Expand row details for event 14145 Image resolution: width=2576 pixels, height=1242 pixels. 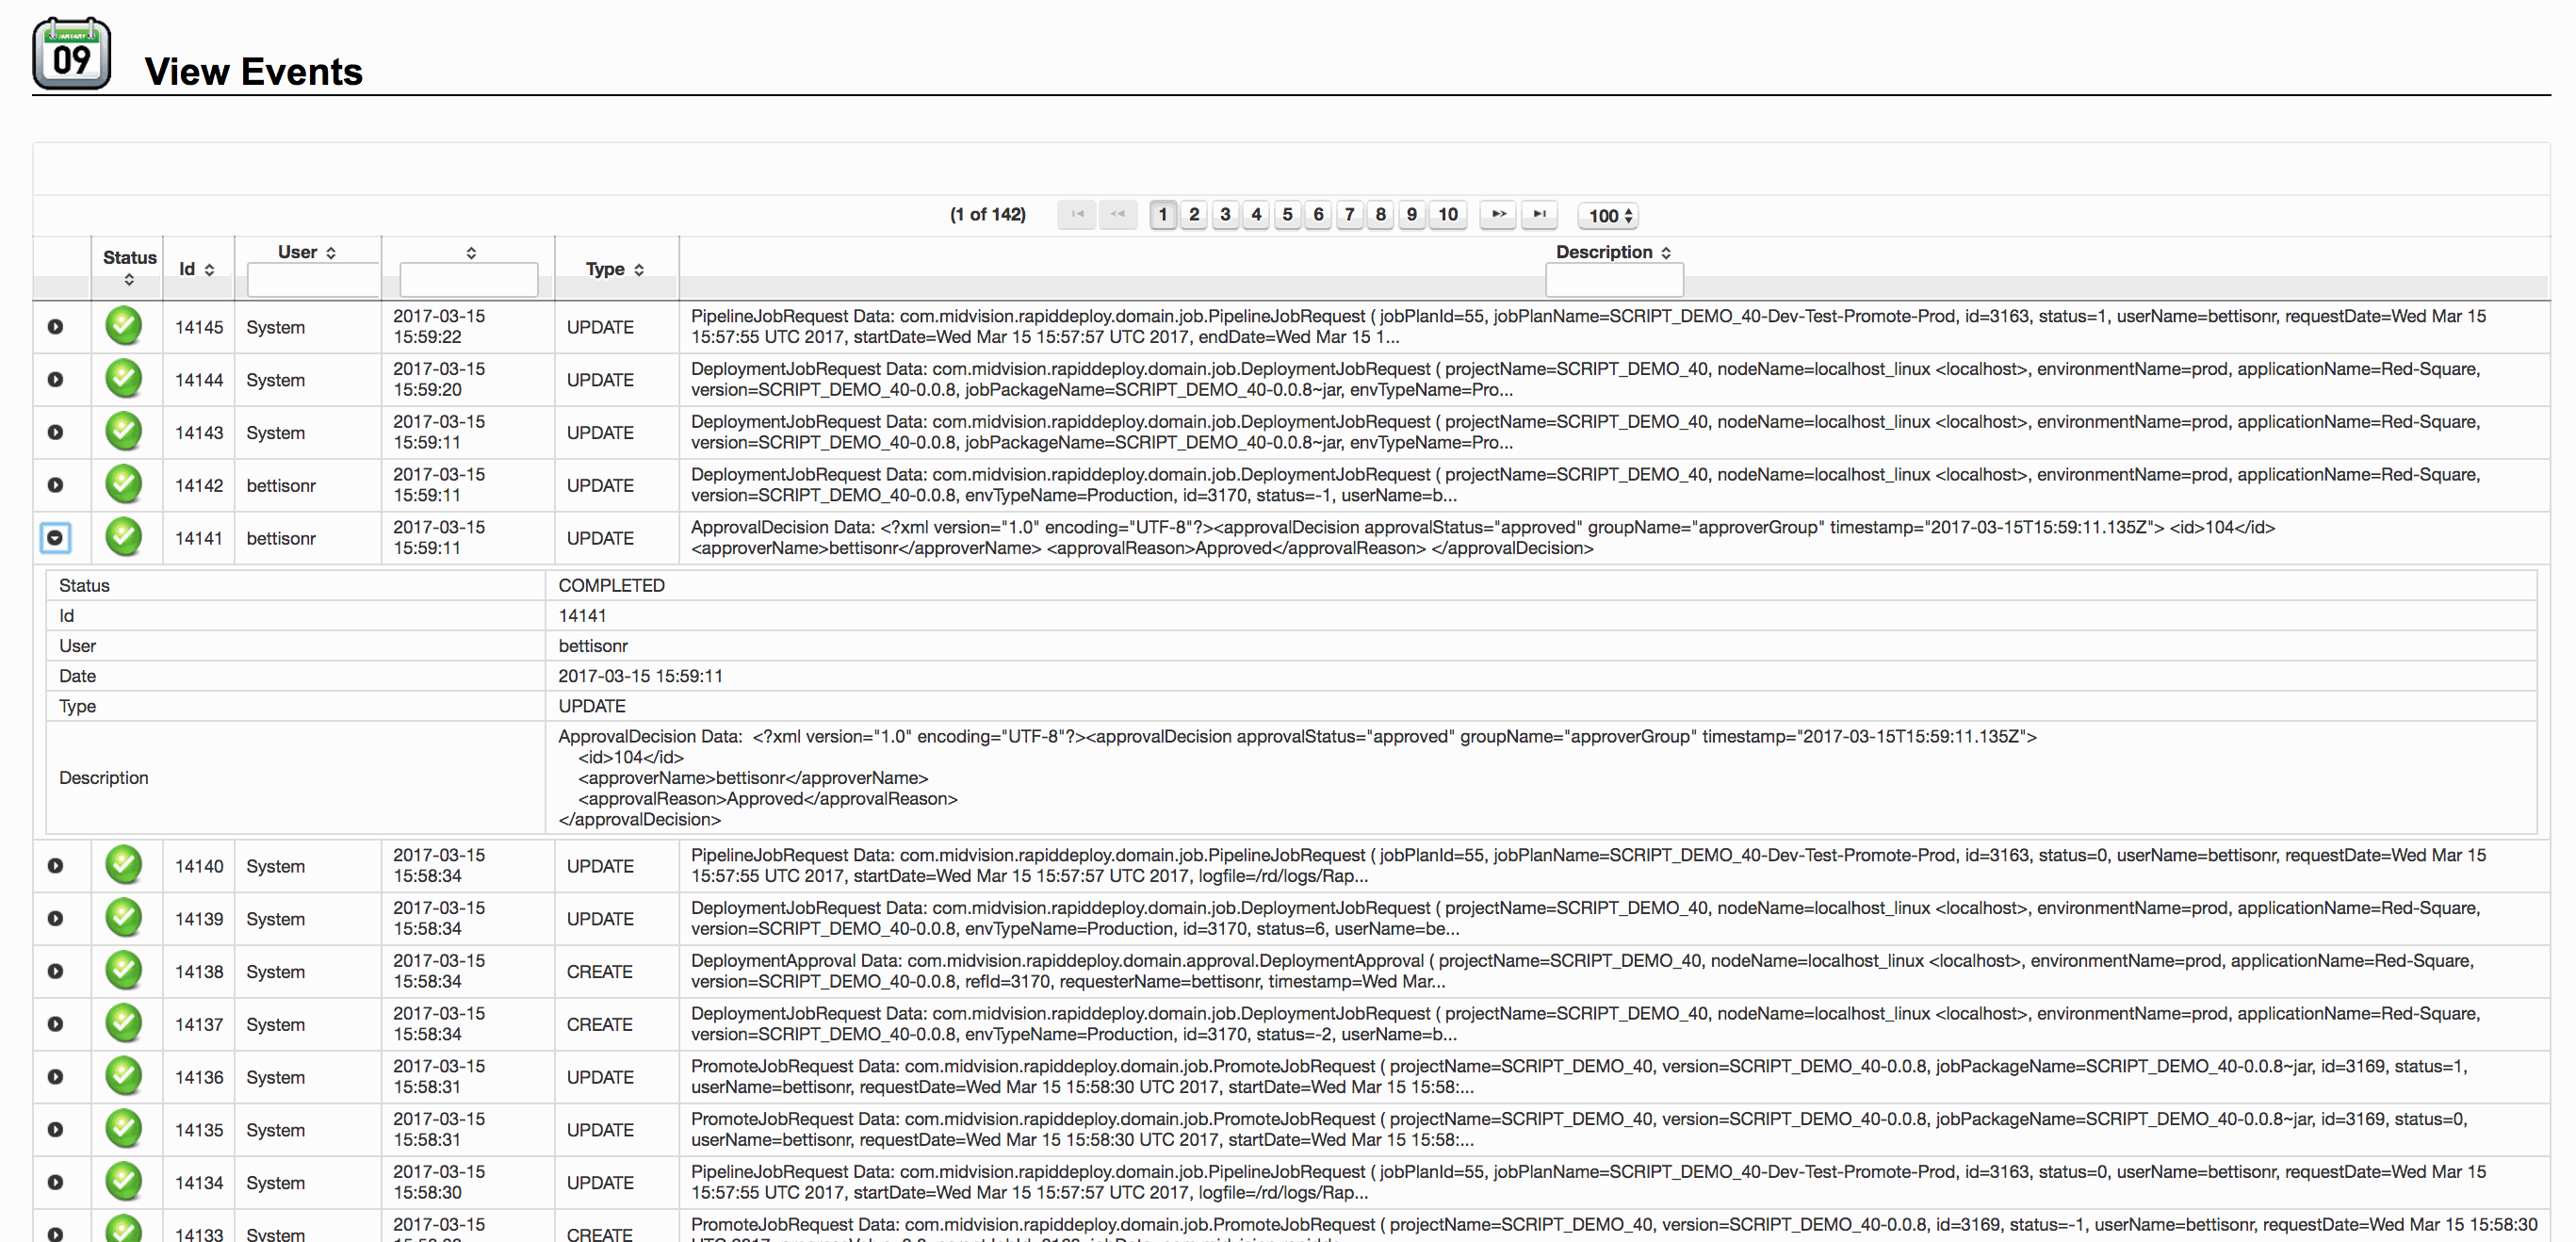tap(55, 327)
